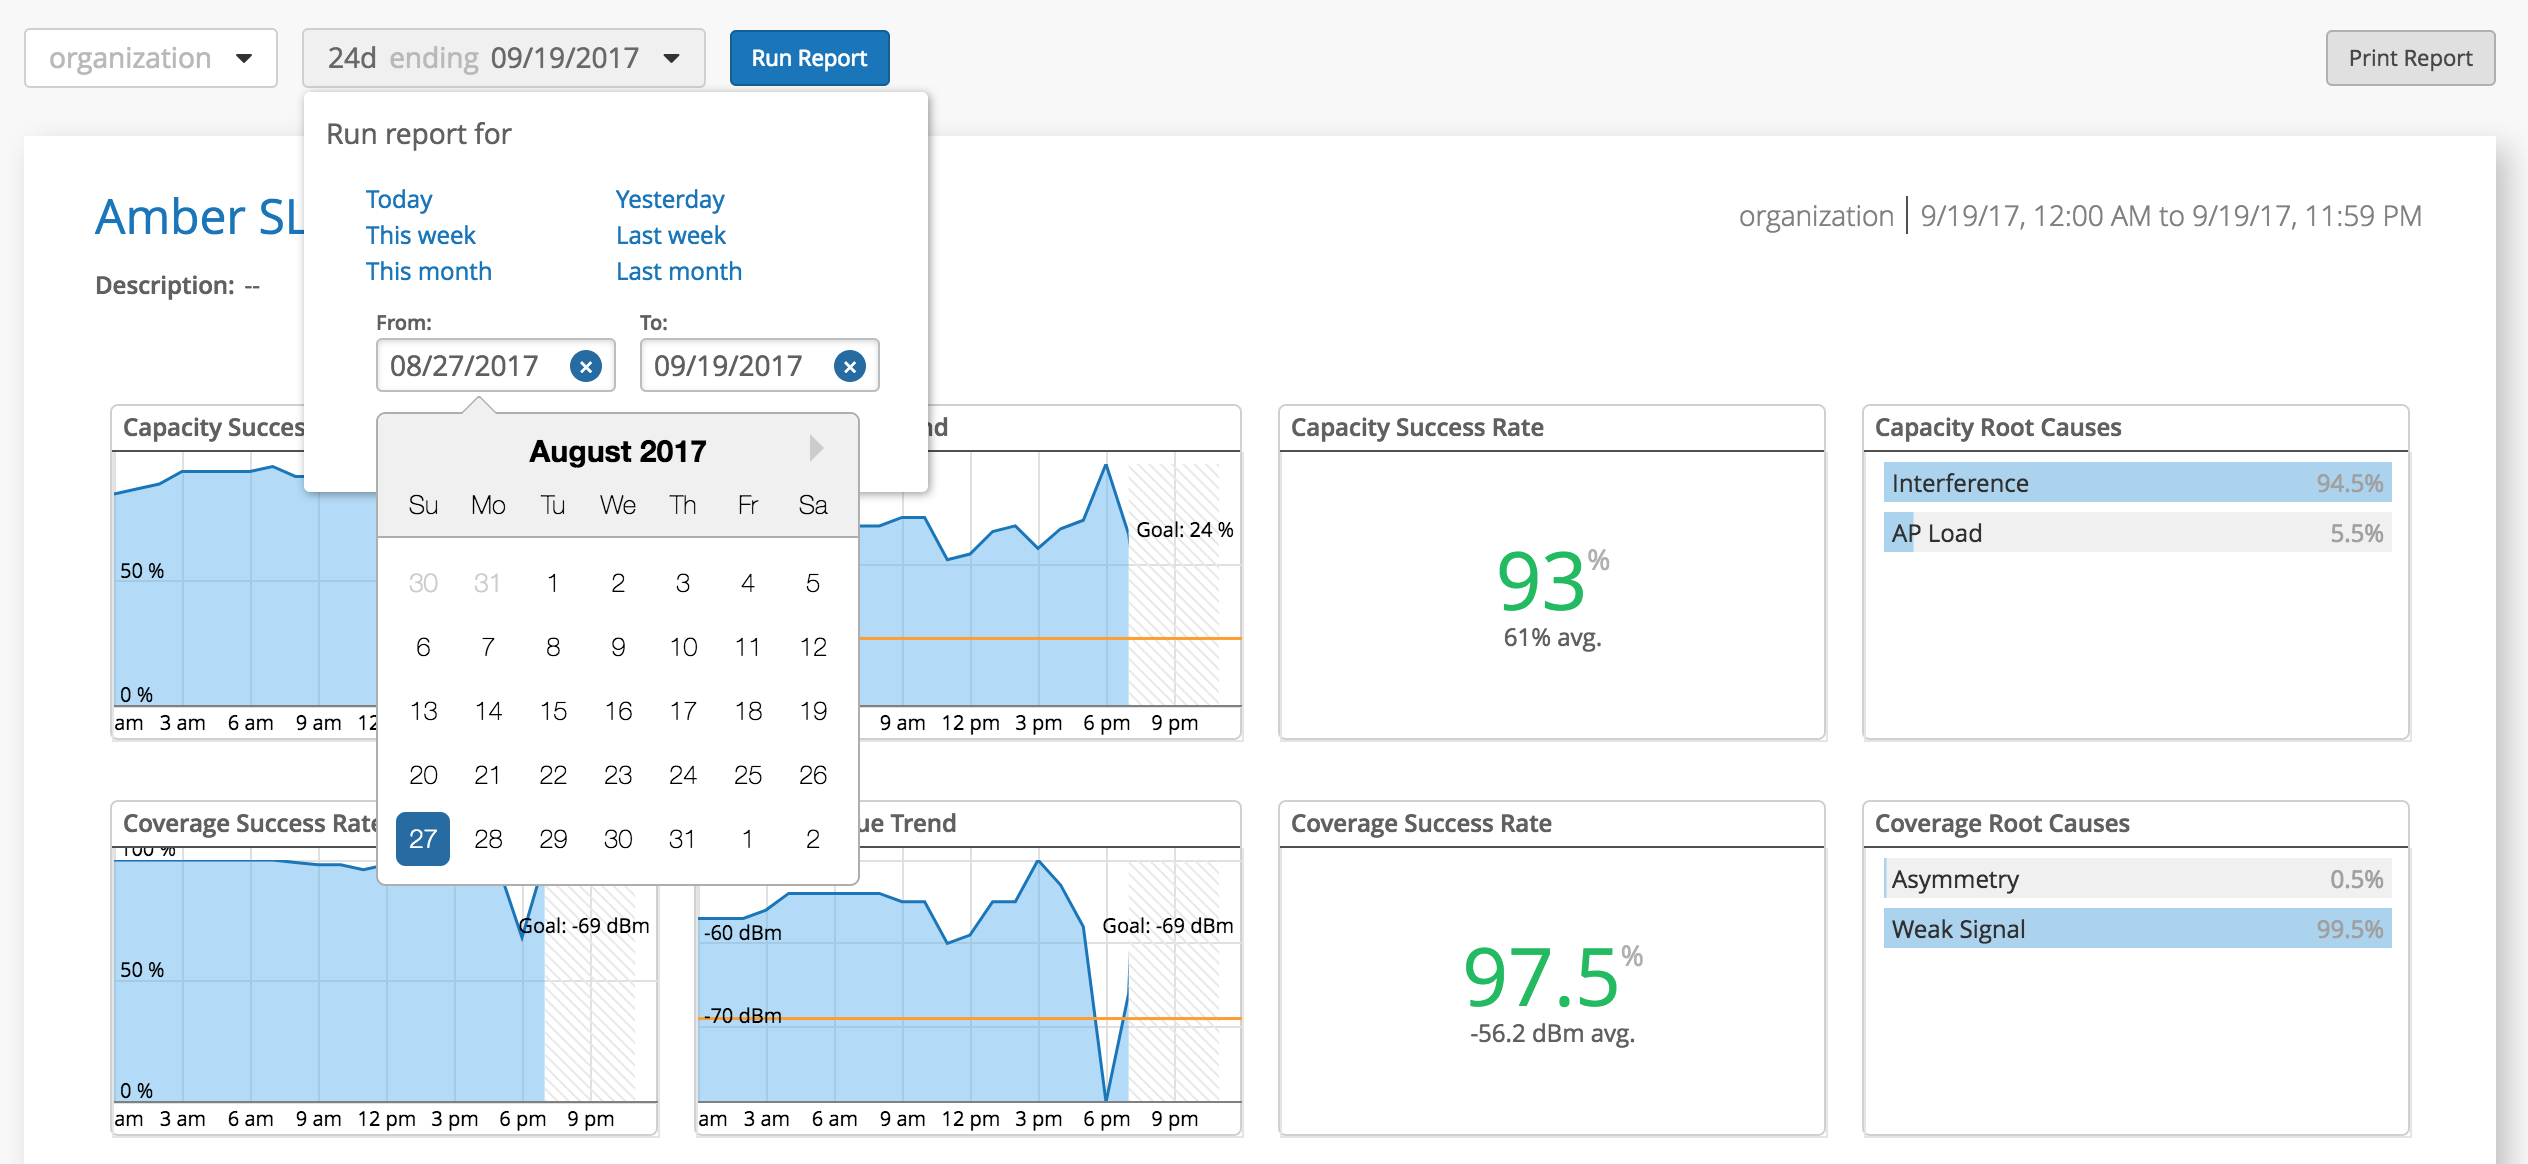Click the Interference root cause bar

point(2136,483)
